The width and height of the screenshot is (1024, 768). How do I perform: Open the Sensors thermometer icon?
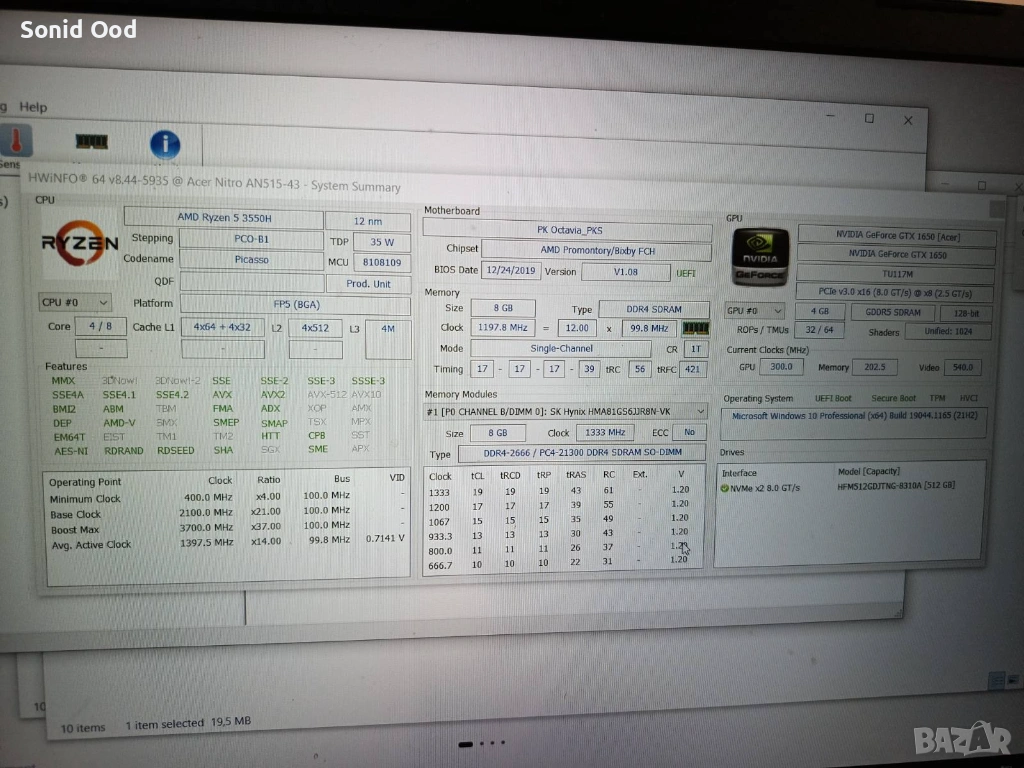tap(14, 141)
